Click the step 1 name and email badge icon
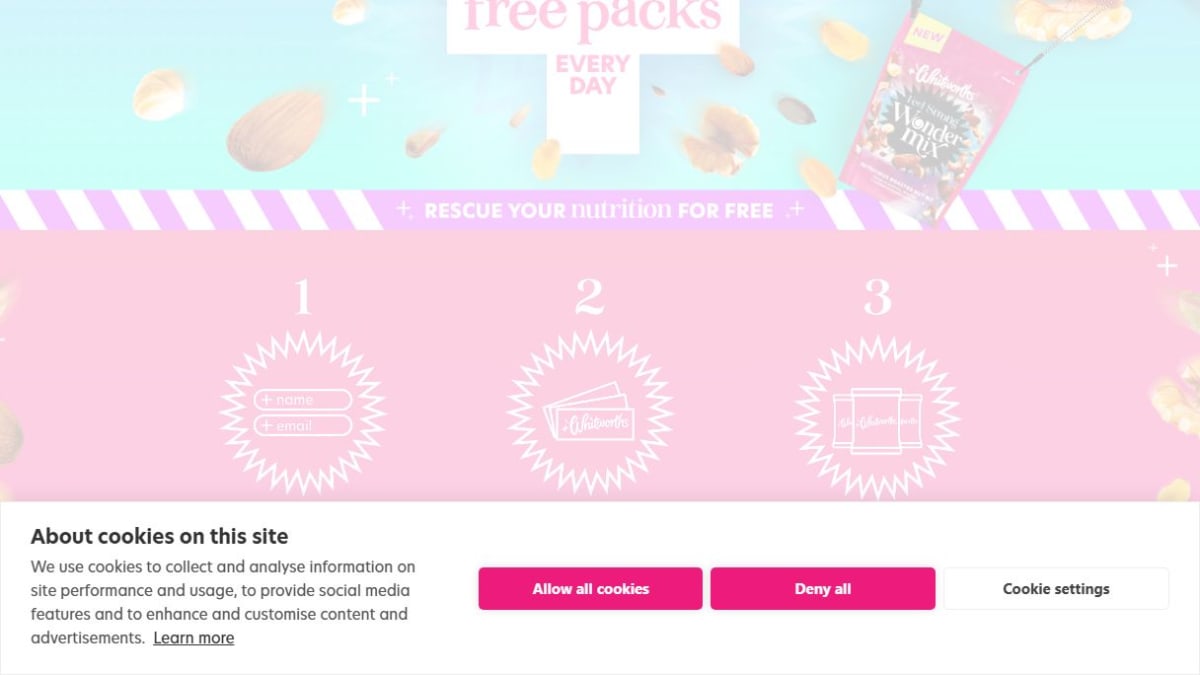The width and height of the screenshot is (1200, 675). (302, 413)
